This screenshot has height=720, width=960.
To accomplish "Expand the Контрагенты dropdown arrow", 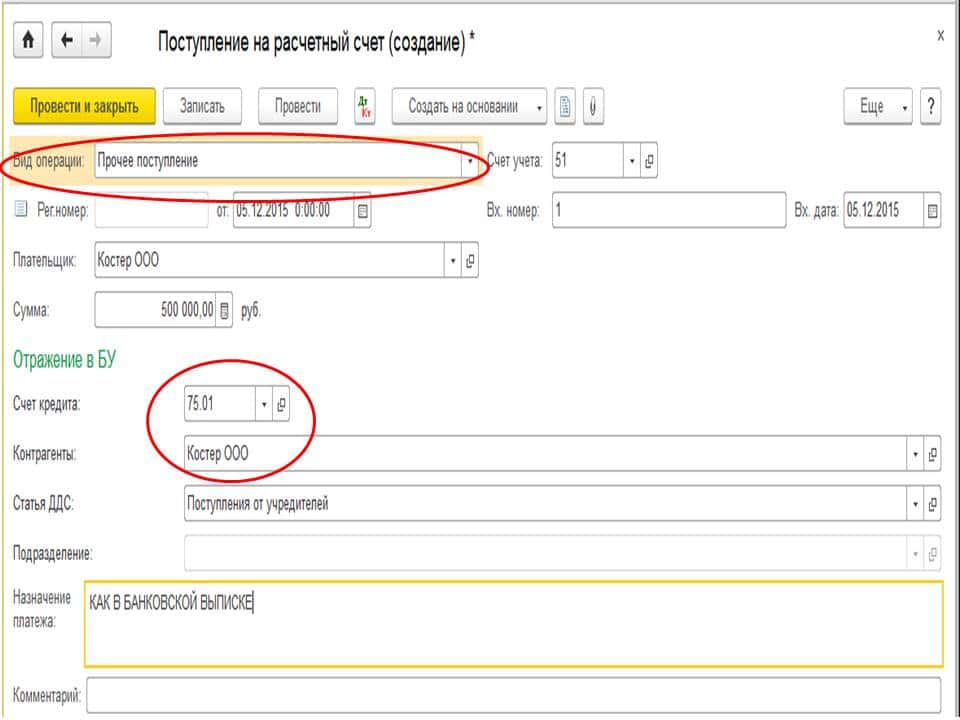I will click(915, 454).
